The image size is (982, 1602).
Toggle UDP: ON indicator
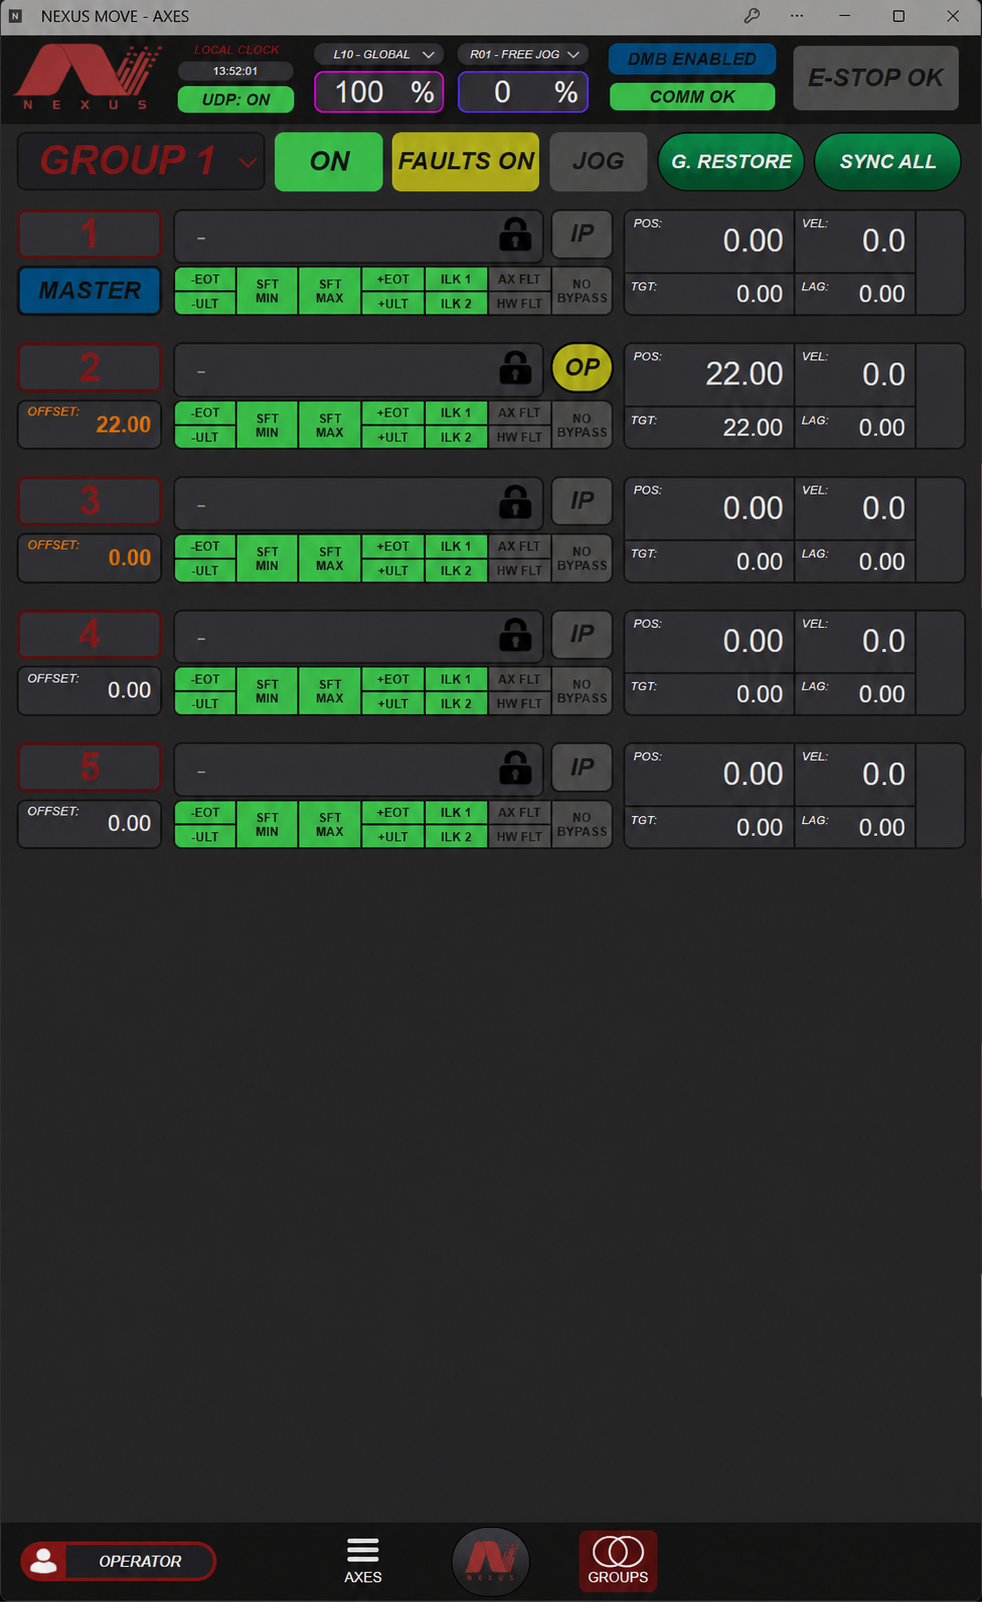(236, 99)
